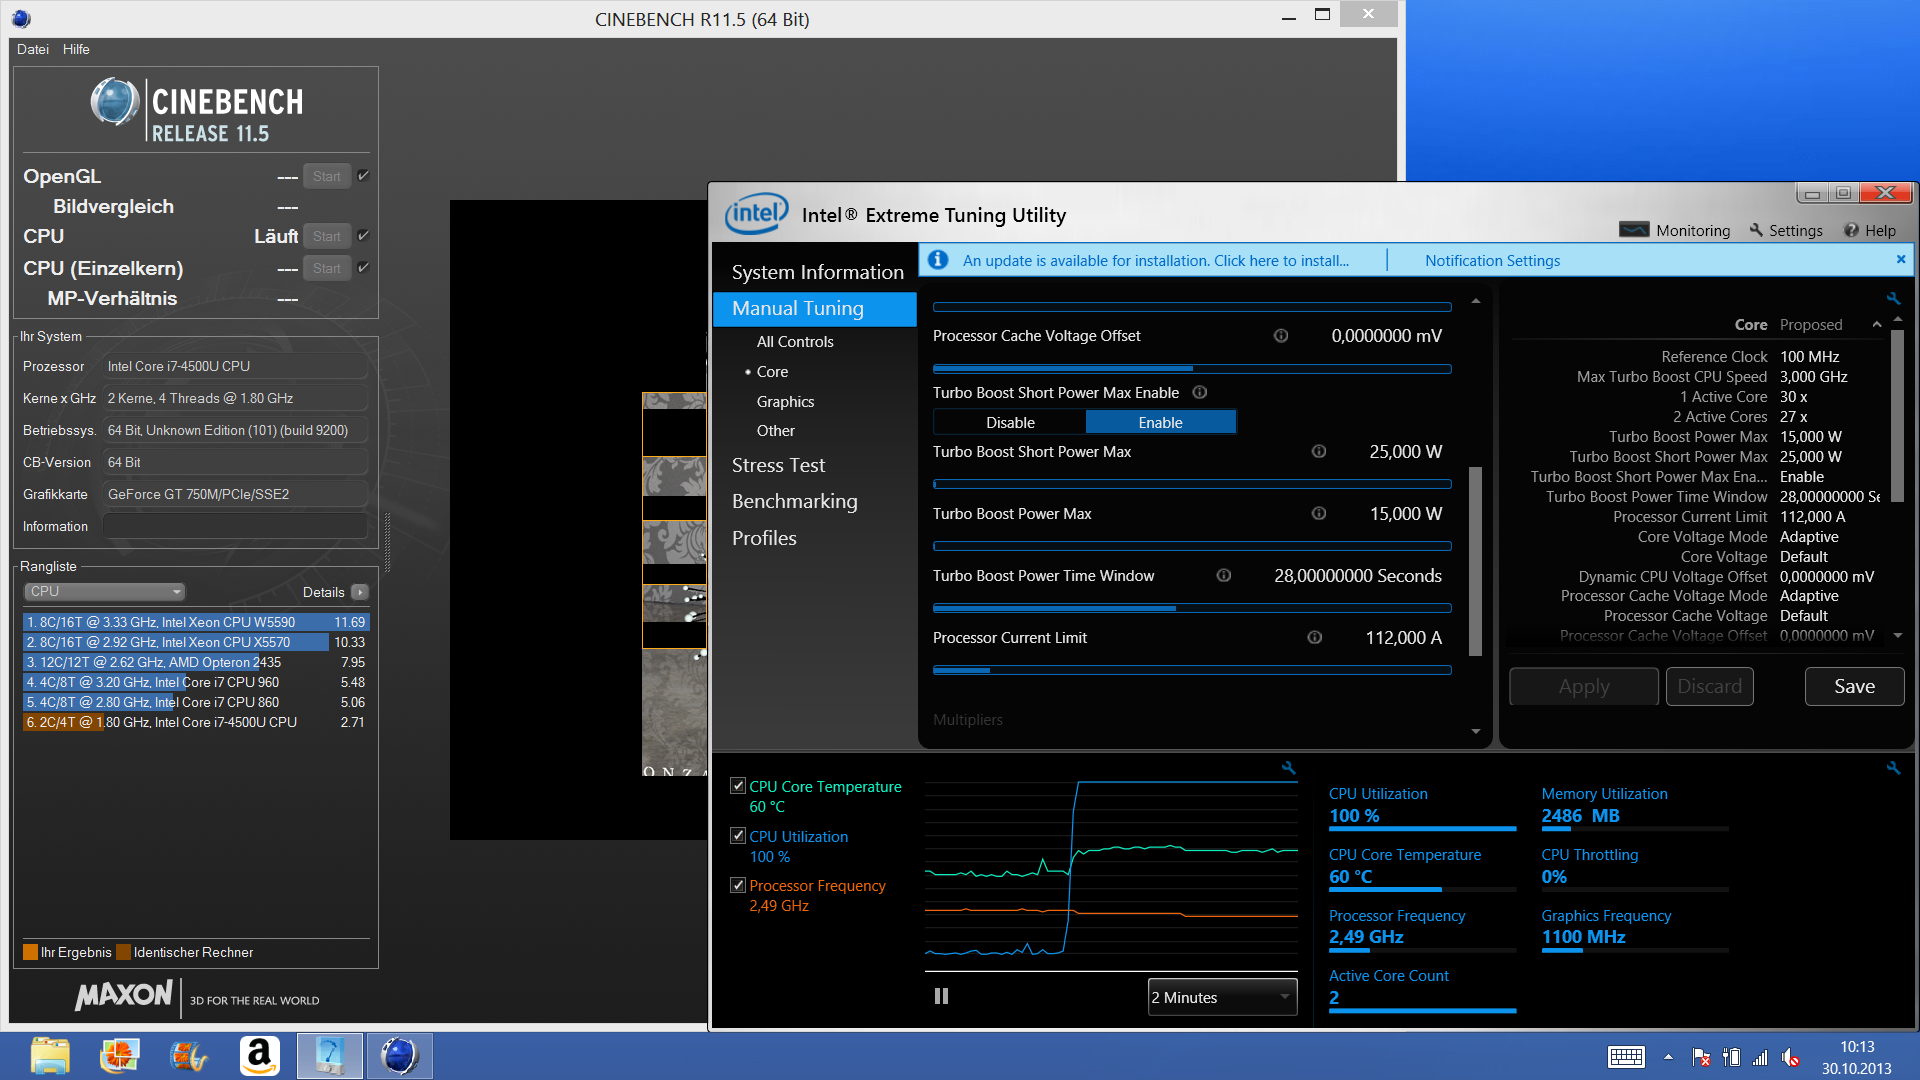Open File Explorer from taskbar
This screenshot has height=1080, width=1920.
[50, 1056]
